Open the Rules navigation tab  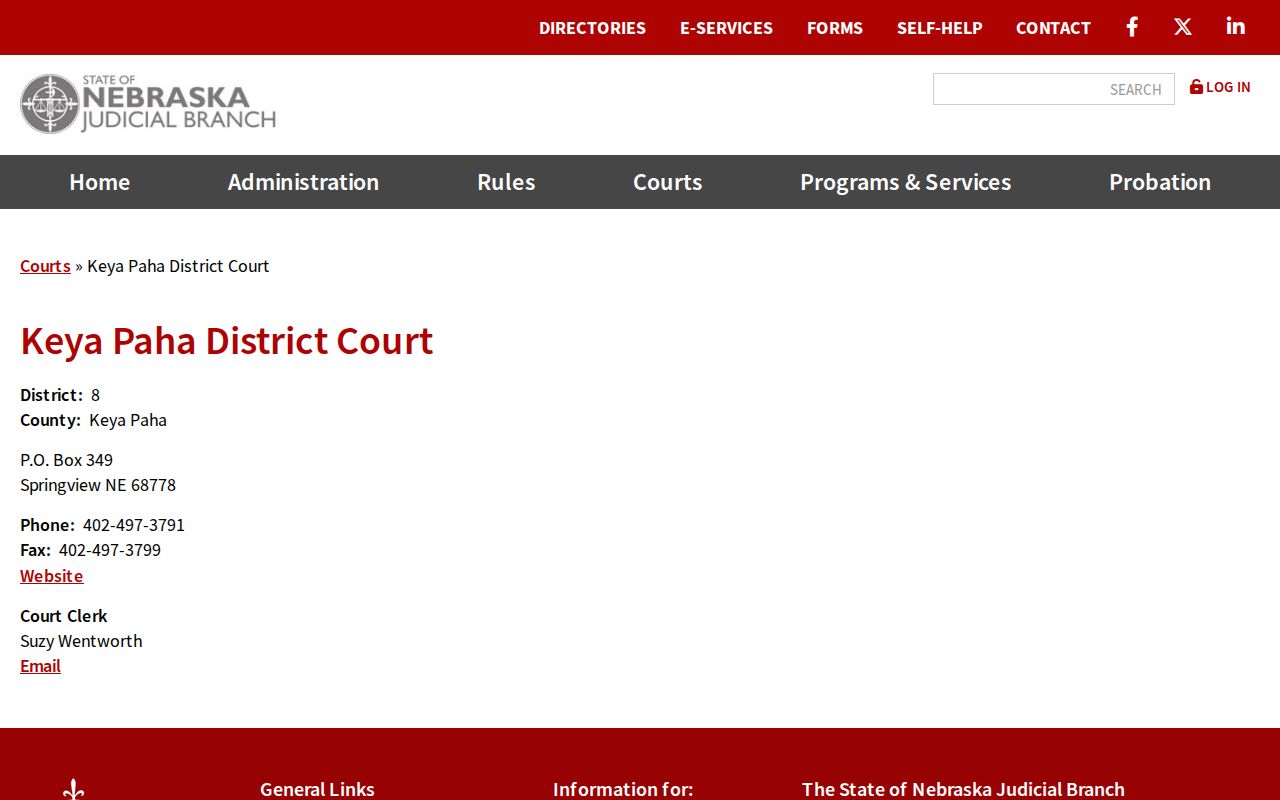pyautogui.click(x=506, y=182)
